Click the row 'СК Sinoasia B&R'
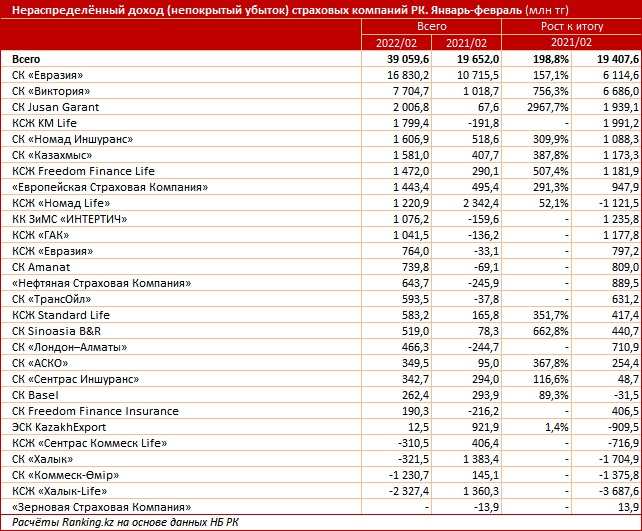Image resolution: width=642 pixels, height=531 pixels. pos(56,331)
